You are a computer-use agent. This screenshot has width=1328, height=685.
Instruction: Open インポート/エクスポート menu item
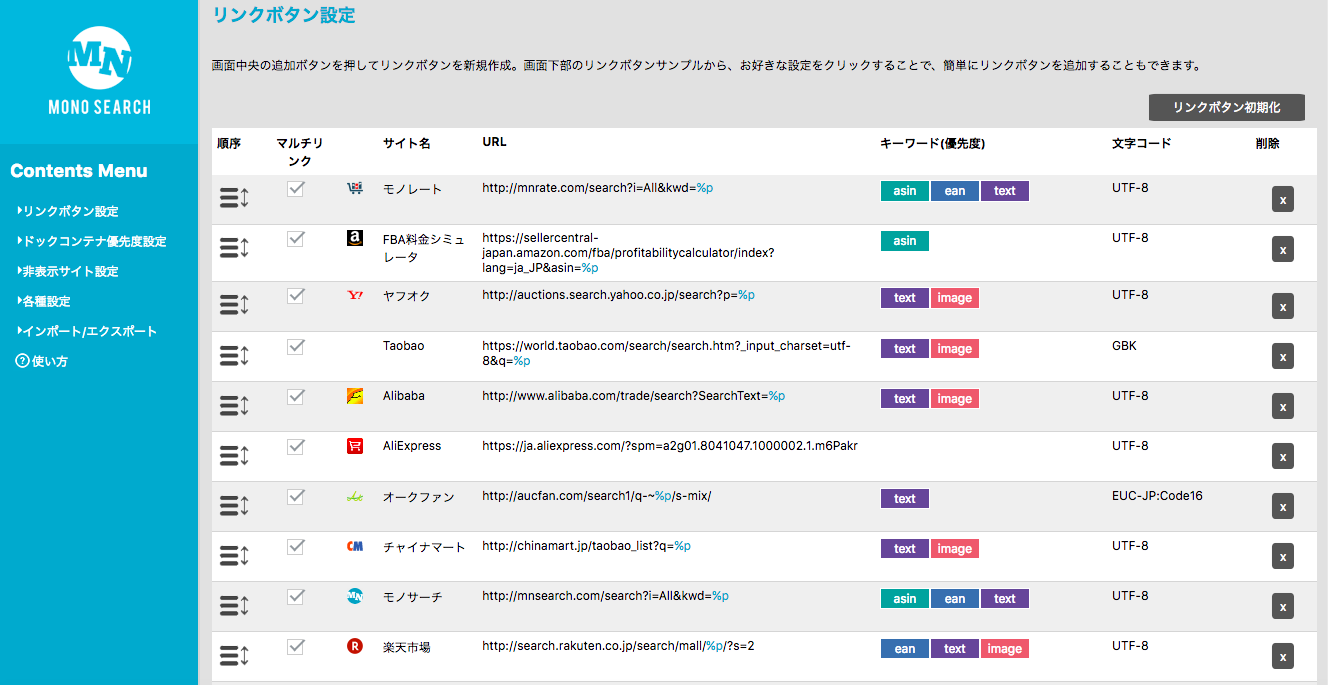coord(86,331)
